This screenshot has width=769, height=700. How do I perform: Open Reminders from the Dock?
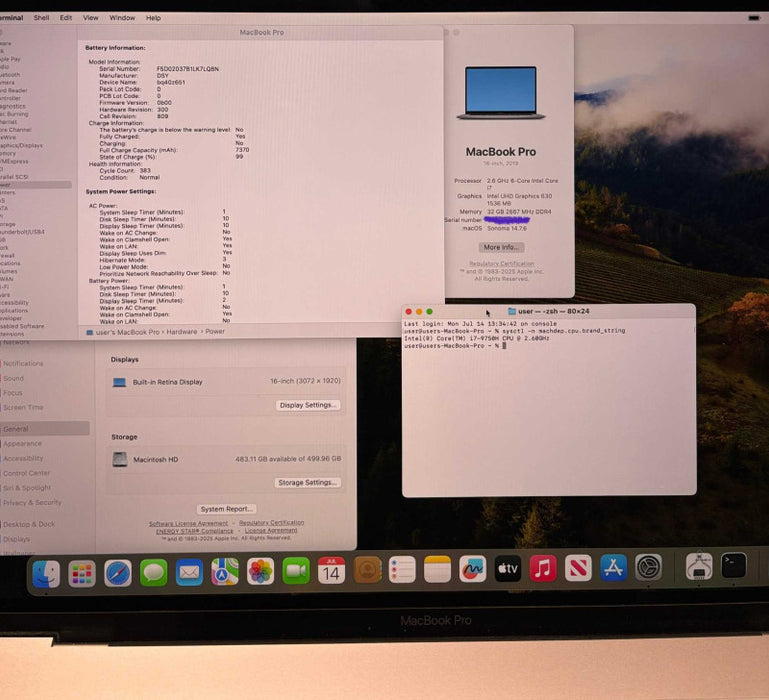tap(402, 570)
